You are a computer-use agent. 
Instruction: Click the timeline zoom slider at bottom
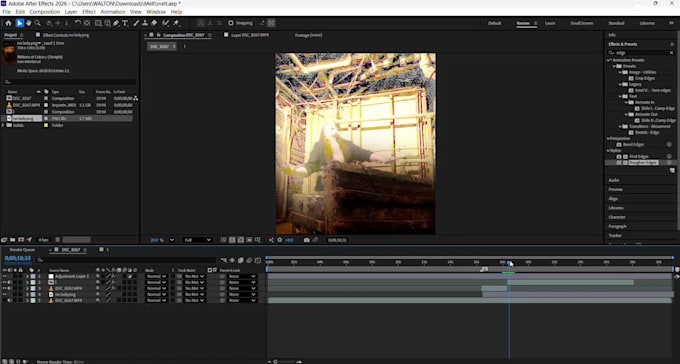[275, 361]
